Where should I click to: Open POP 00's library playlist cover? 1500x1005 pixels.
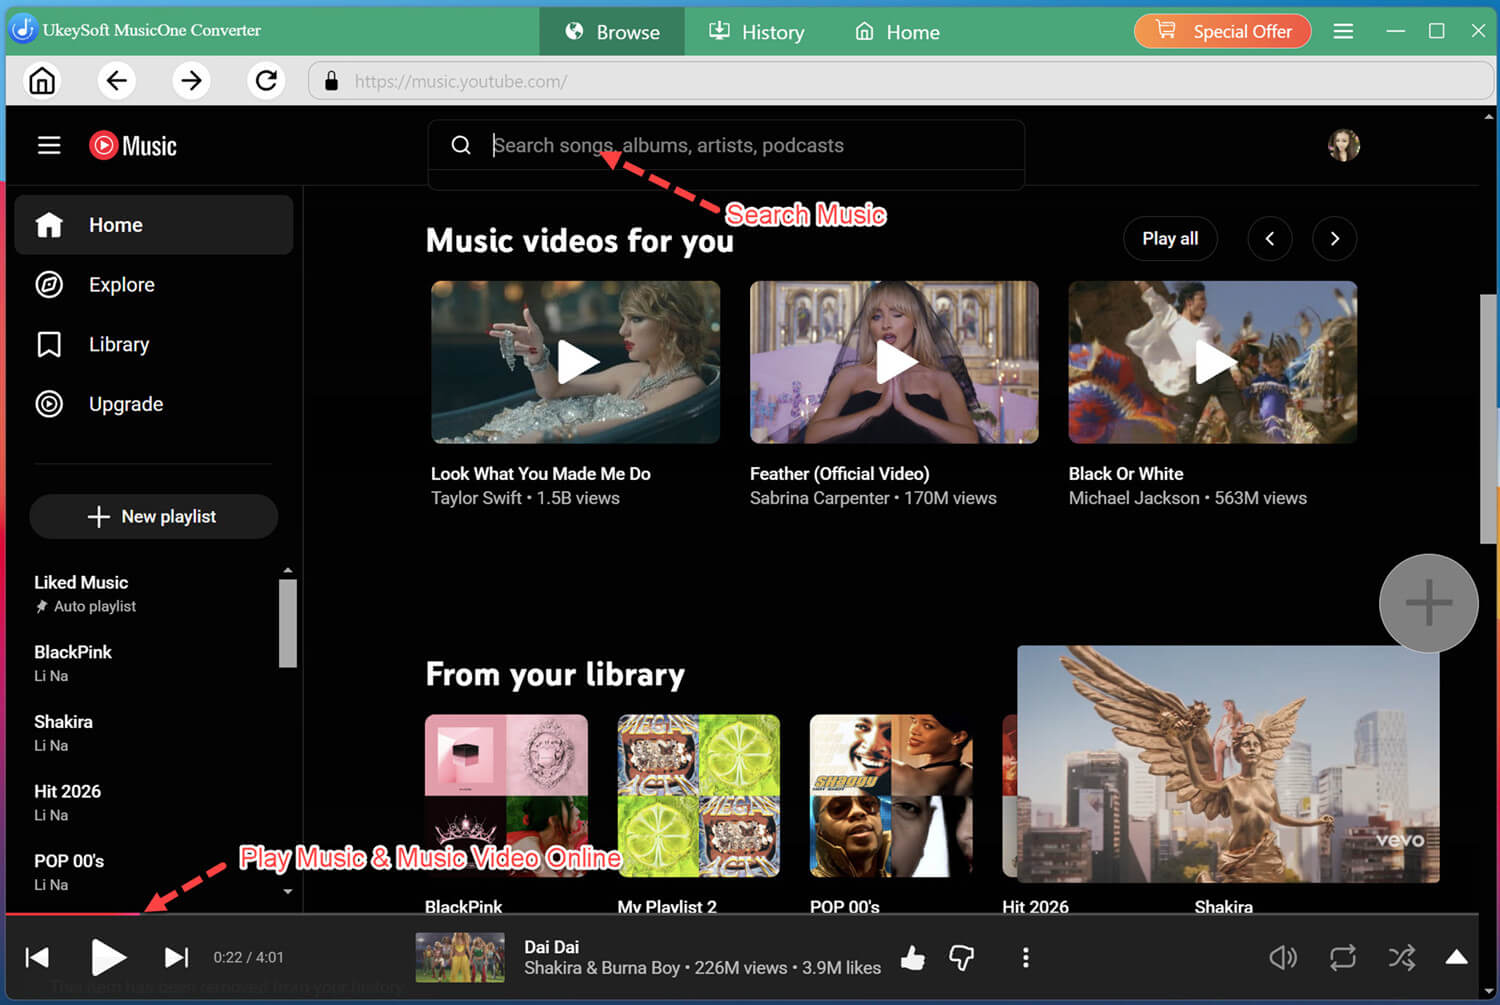click(x=891, y=796)
